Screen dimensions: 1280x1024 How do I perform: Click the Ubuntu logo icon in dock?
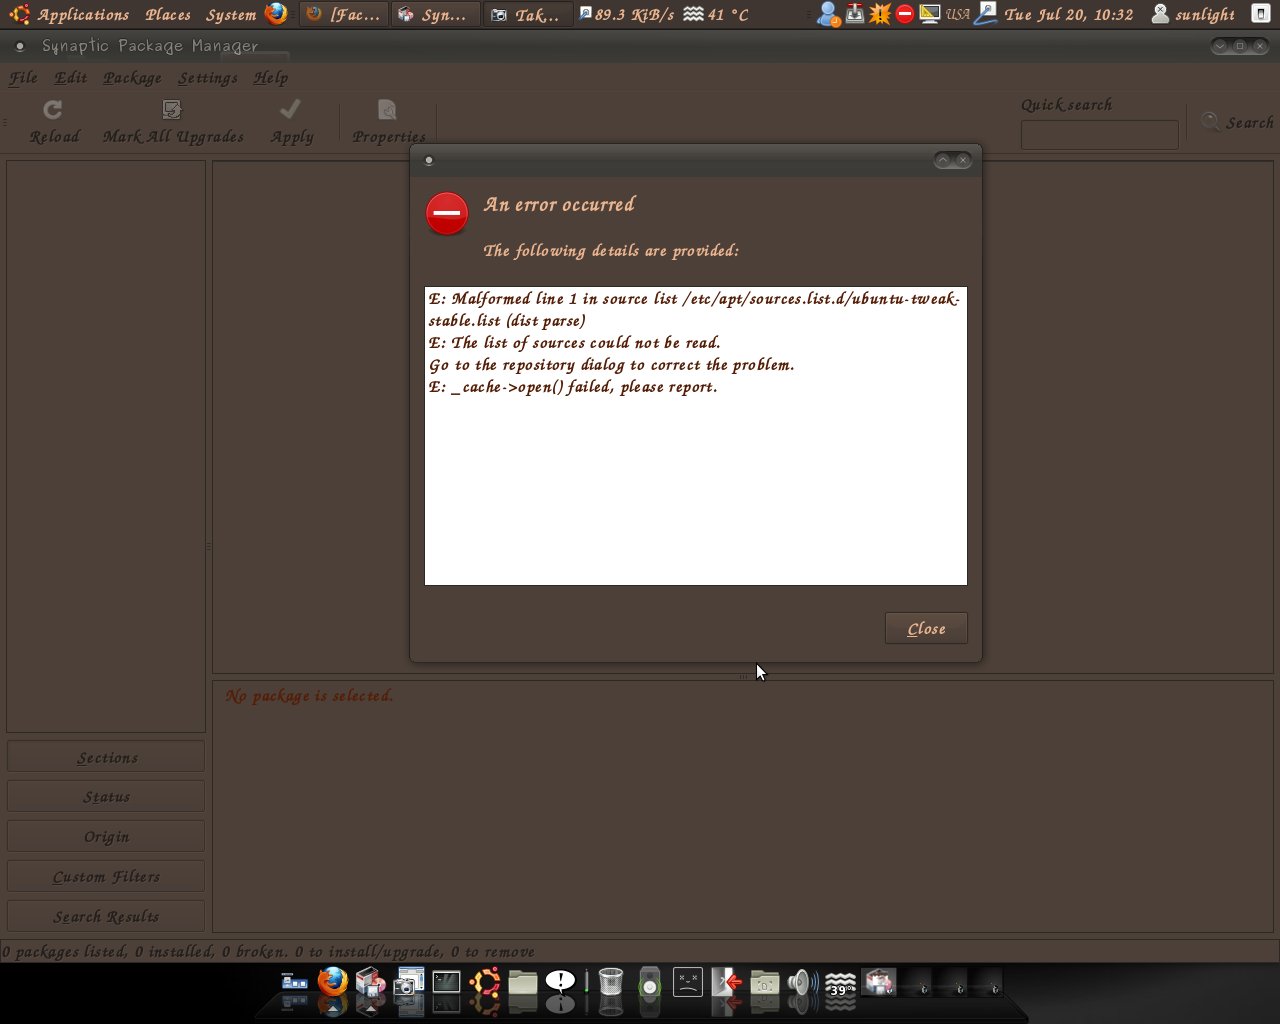pyautogui.click(x=485, y=983)
